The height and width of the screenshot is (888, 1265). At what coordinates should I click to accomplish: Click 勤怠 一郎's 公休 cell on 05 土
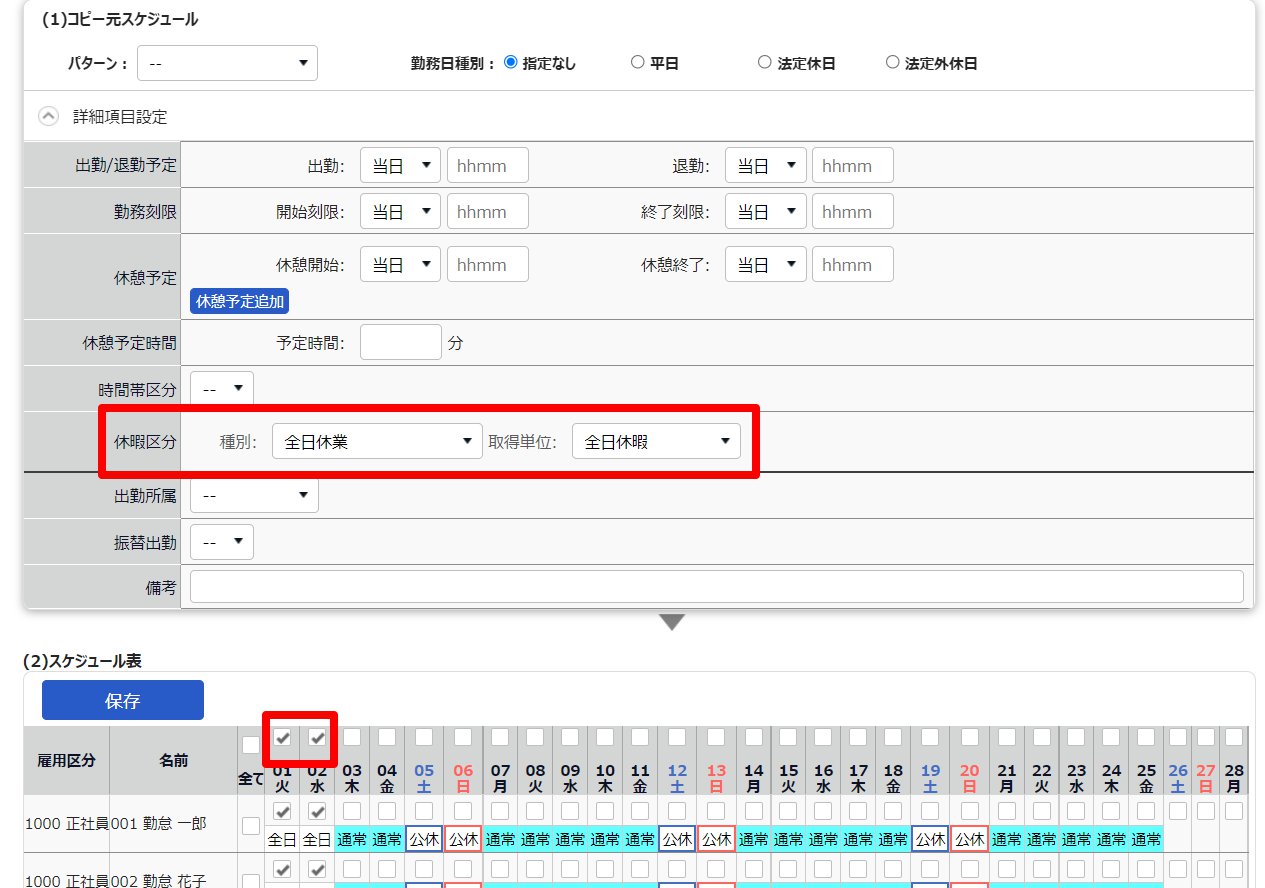(424, 839)
